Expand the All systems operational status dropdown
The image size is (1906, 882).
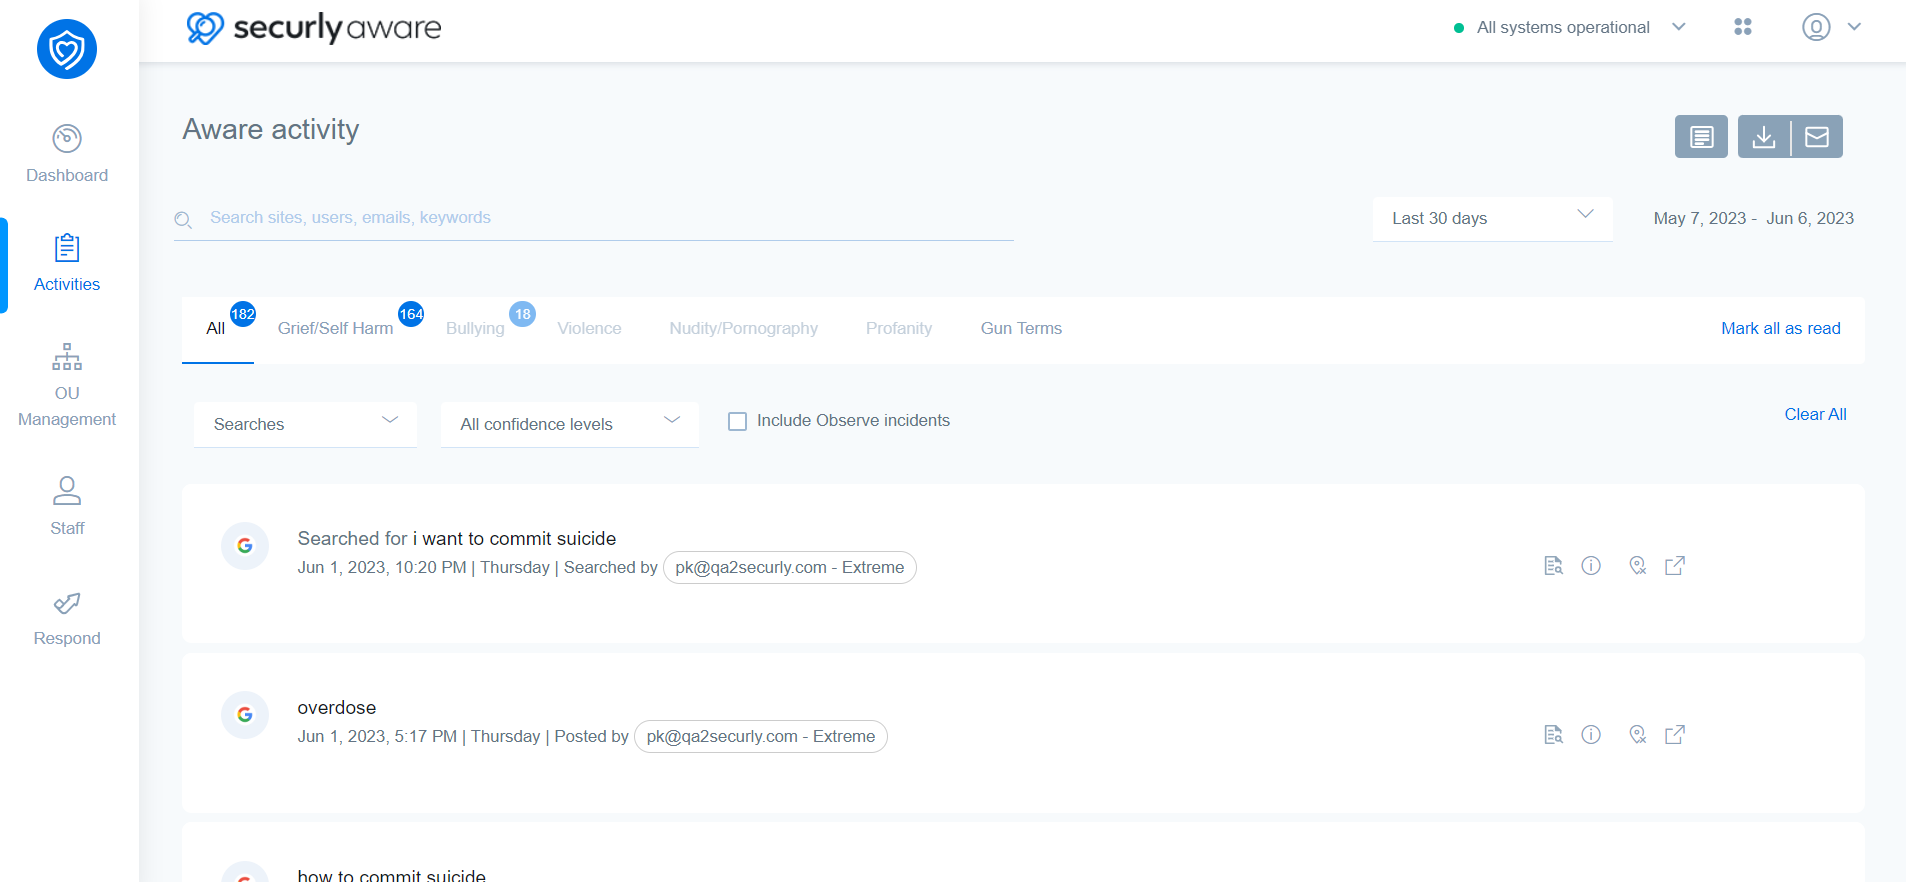click(x=1679, y=27)
